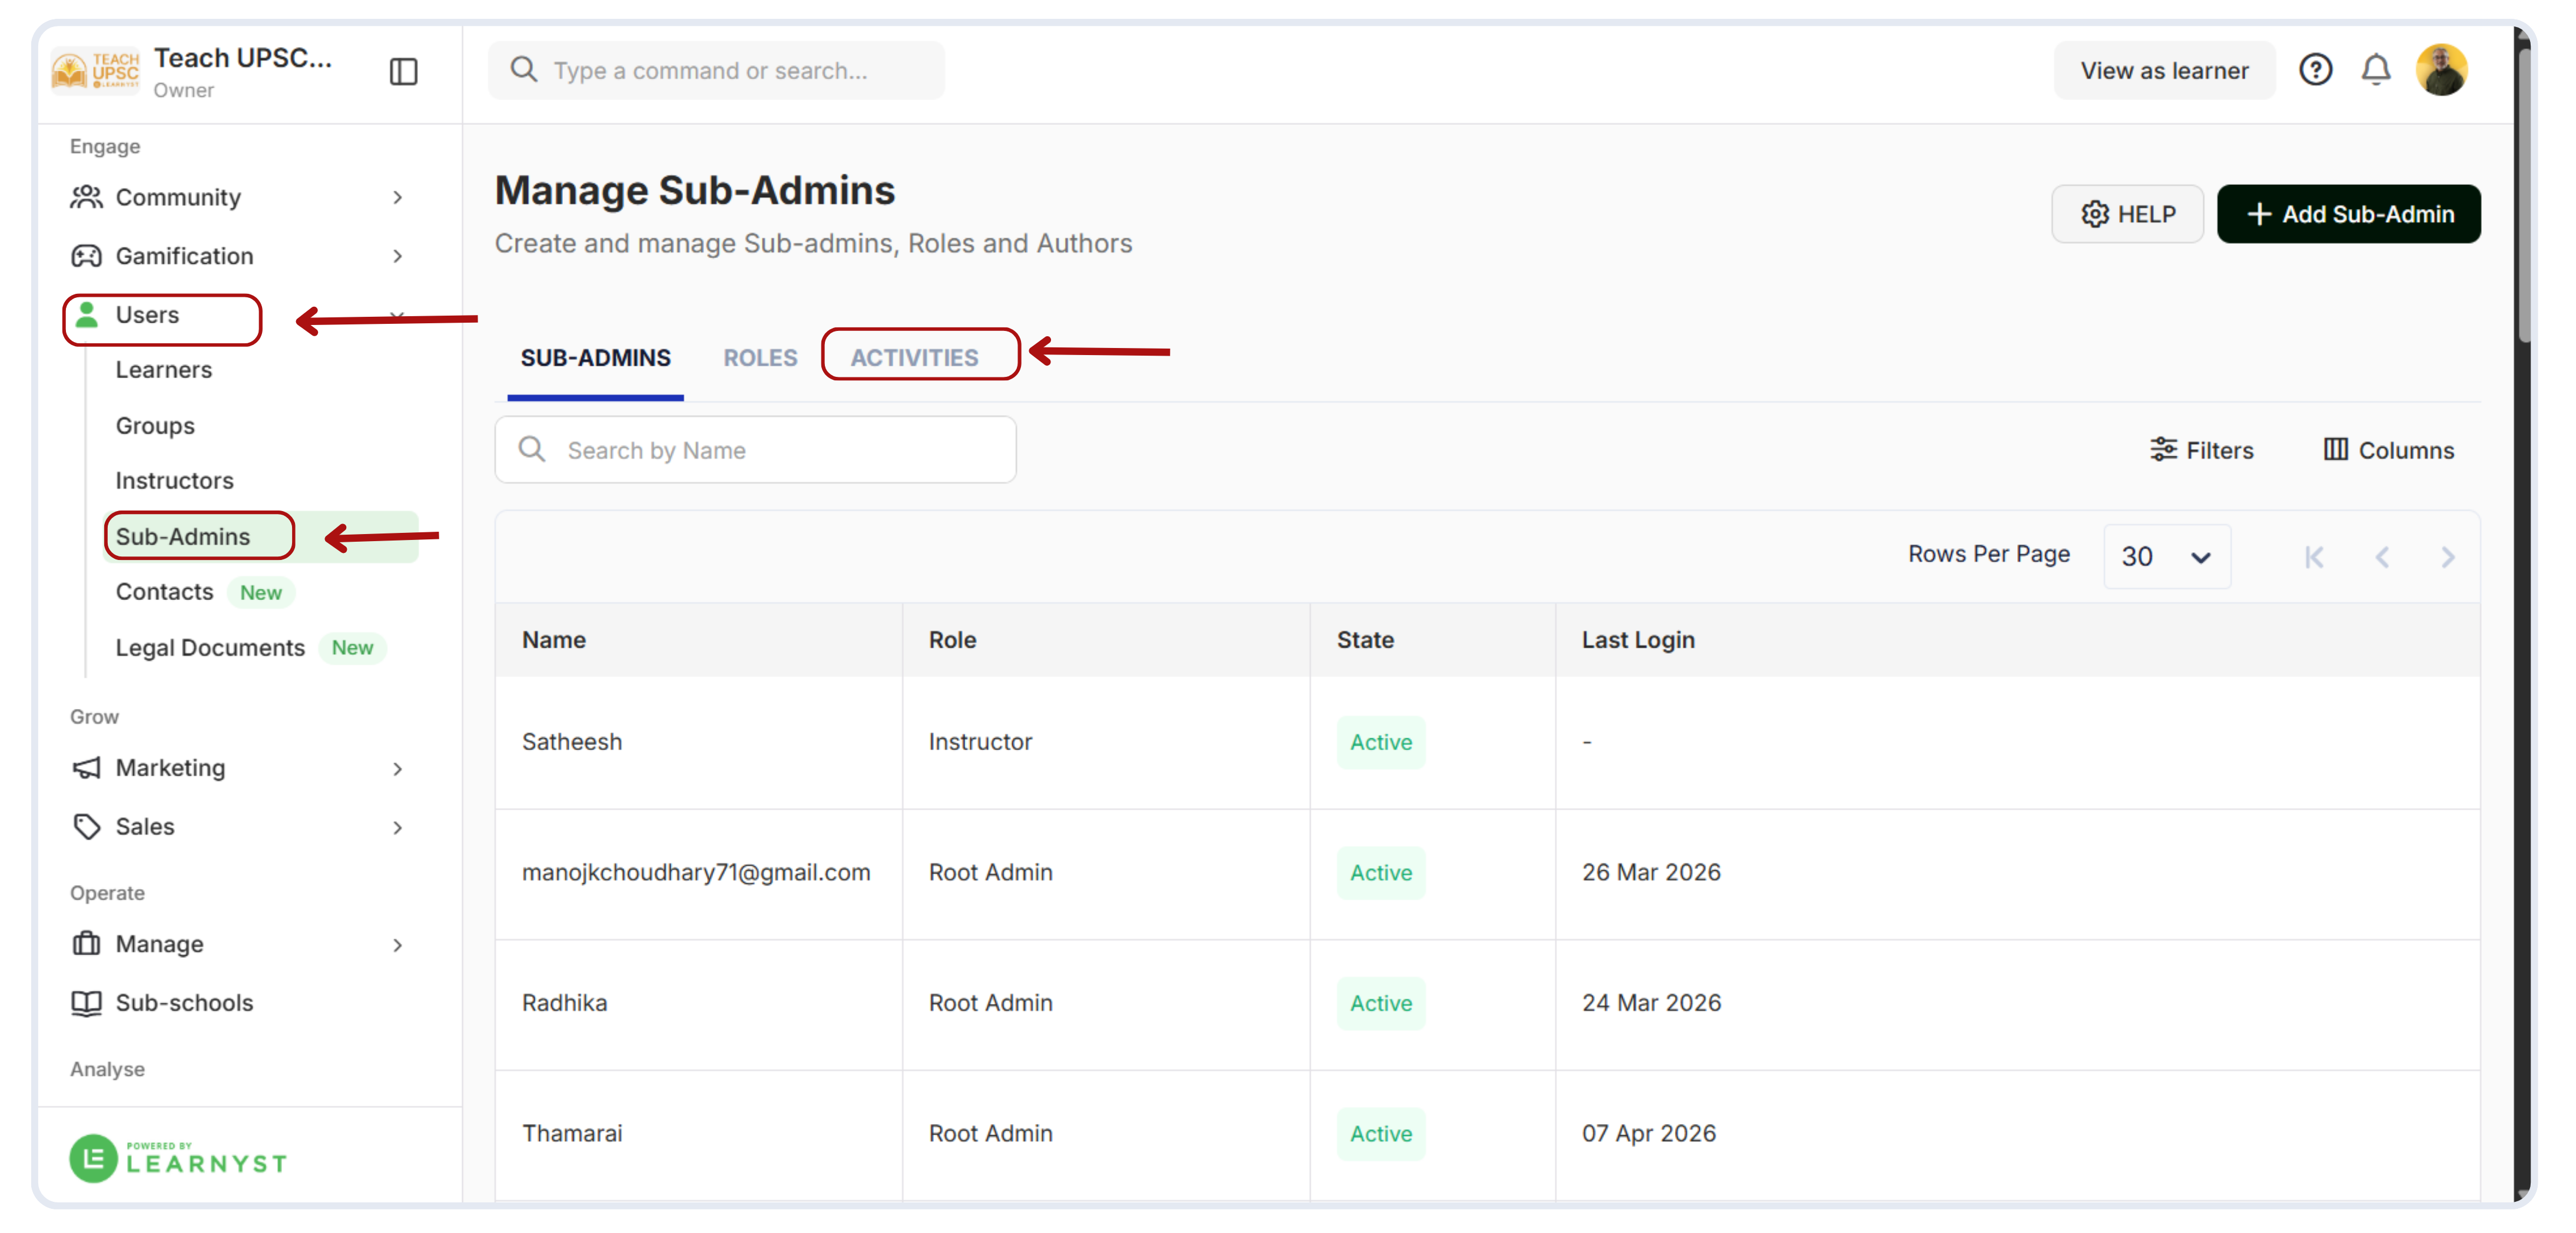The image size is (2576, 1233).
Task: Expand the Sales menu chevron
Action: (398, 828)
